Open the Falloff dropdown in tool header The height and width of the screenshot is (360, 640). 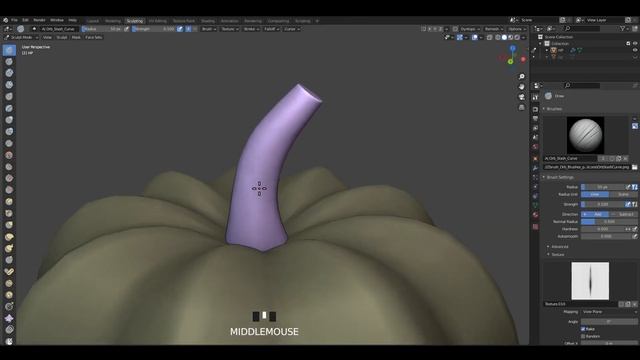coord(271,29)
